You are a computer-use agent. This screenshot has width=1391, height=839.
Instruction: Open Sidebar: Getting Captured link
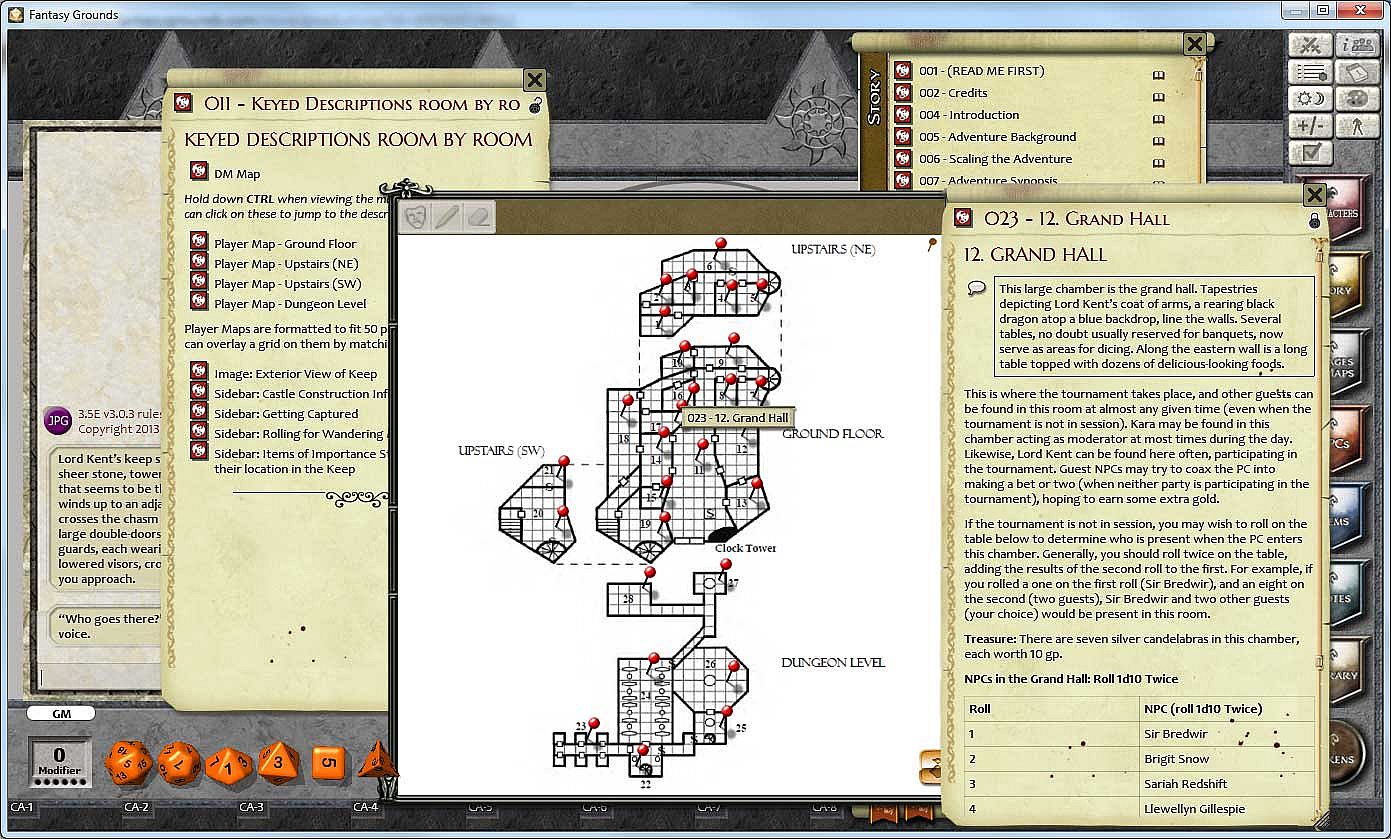click(286, 414)
